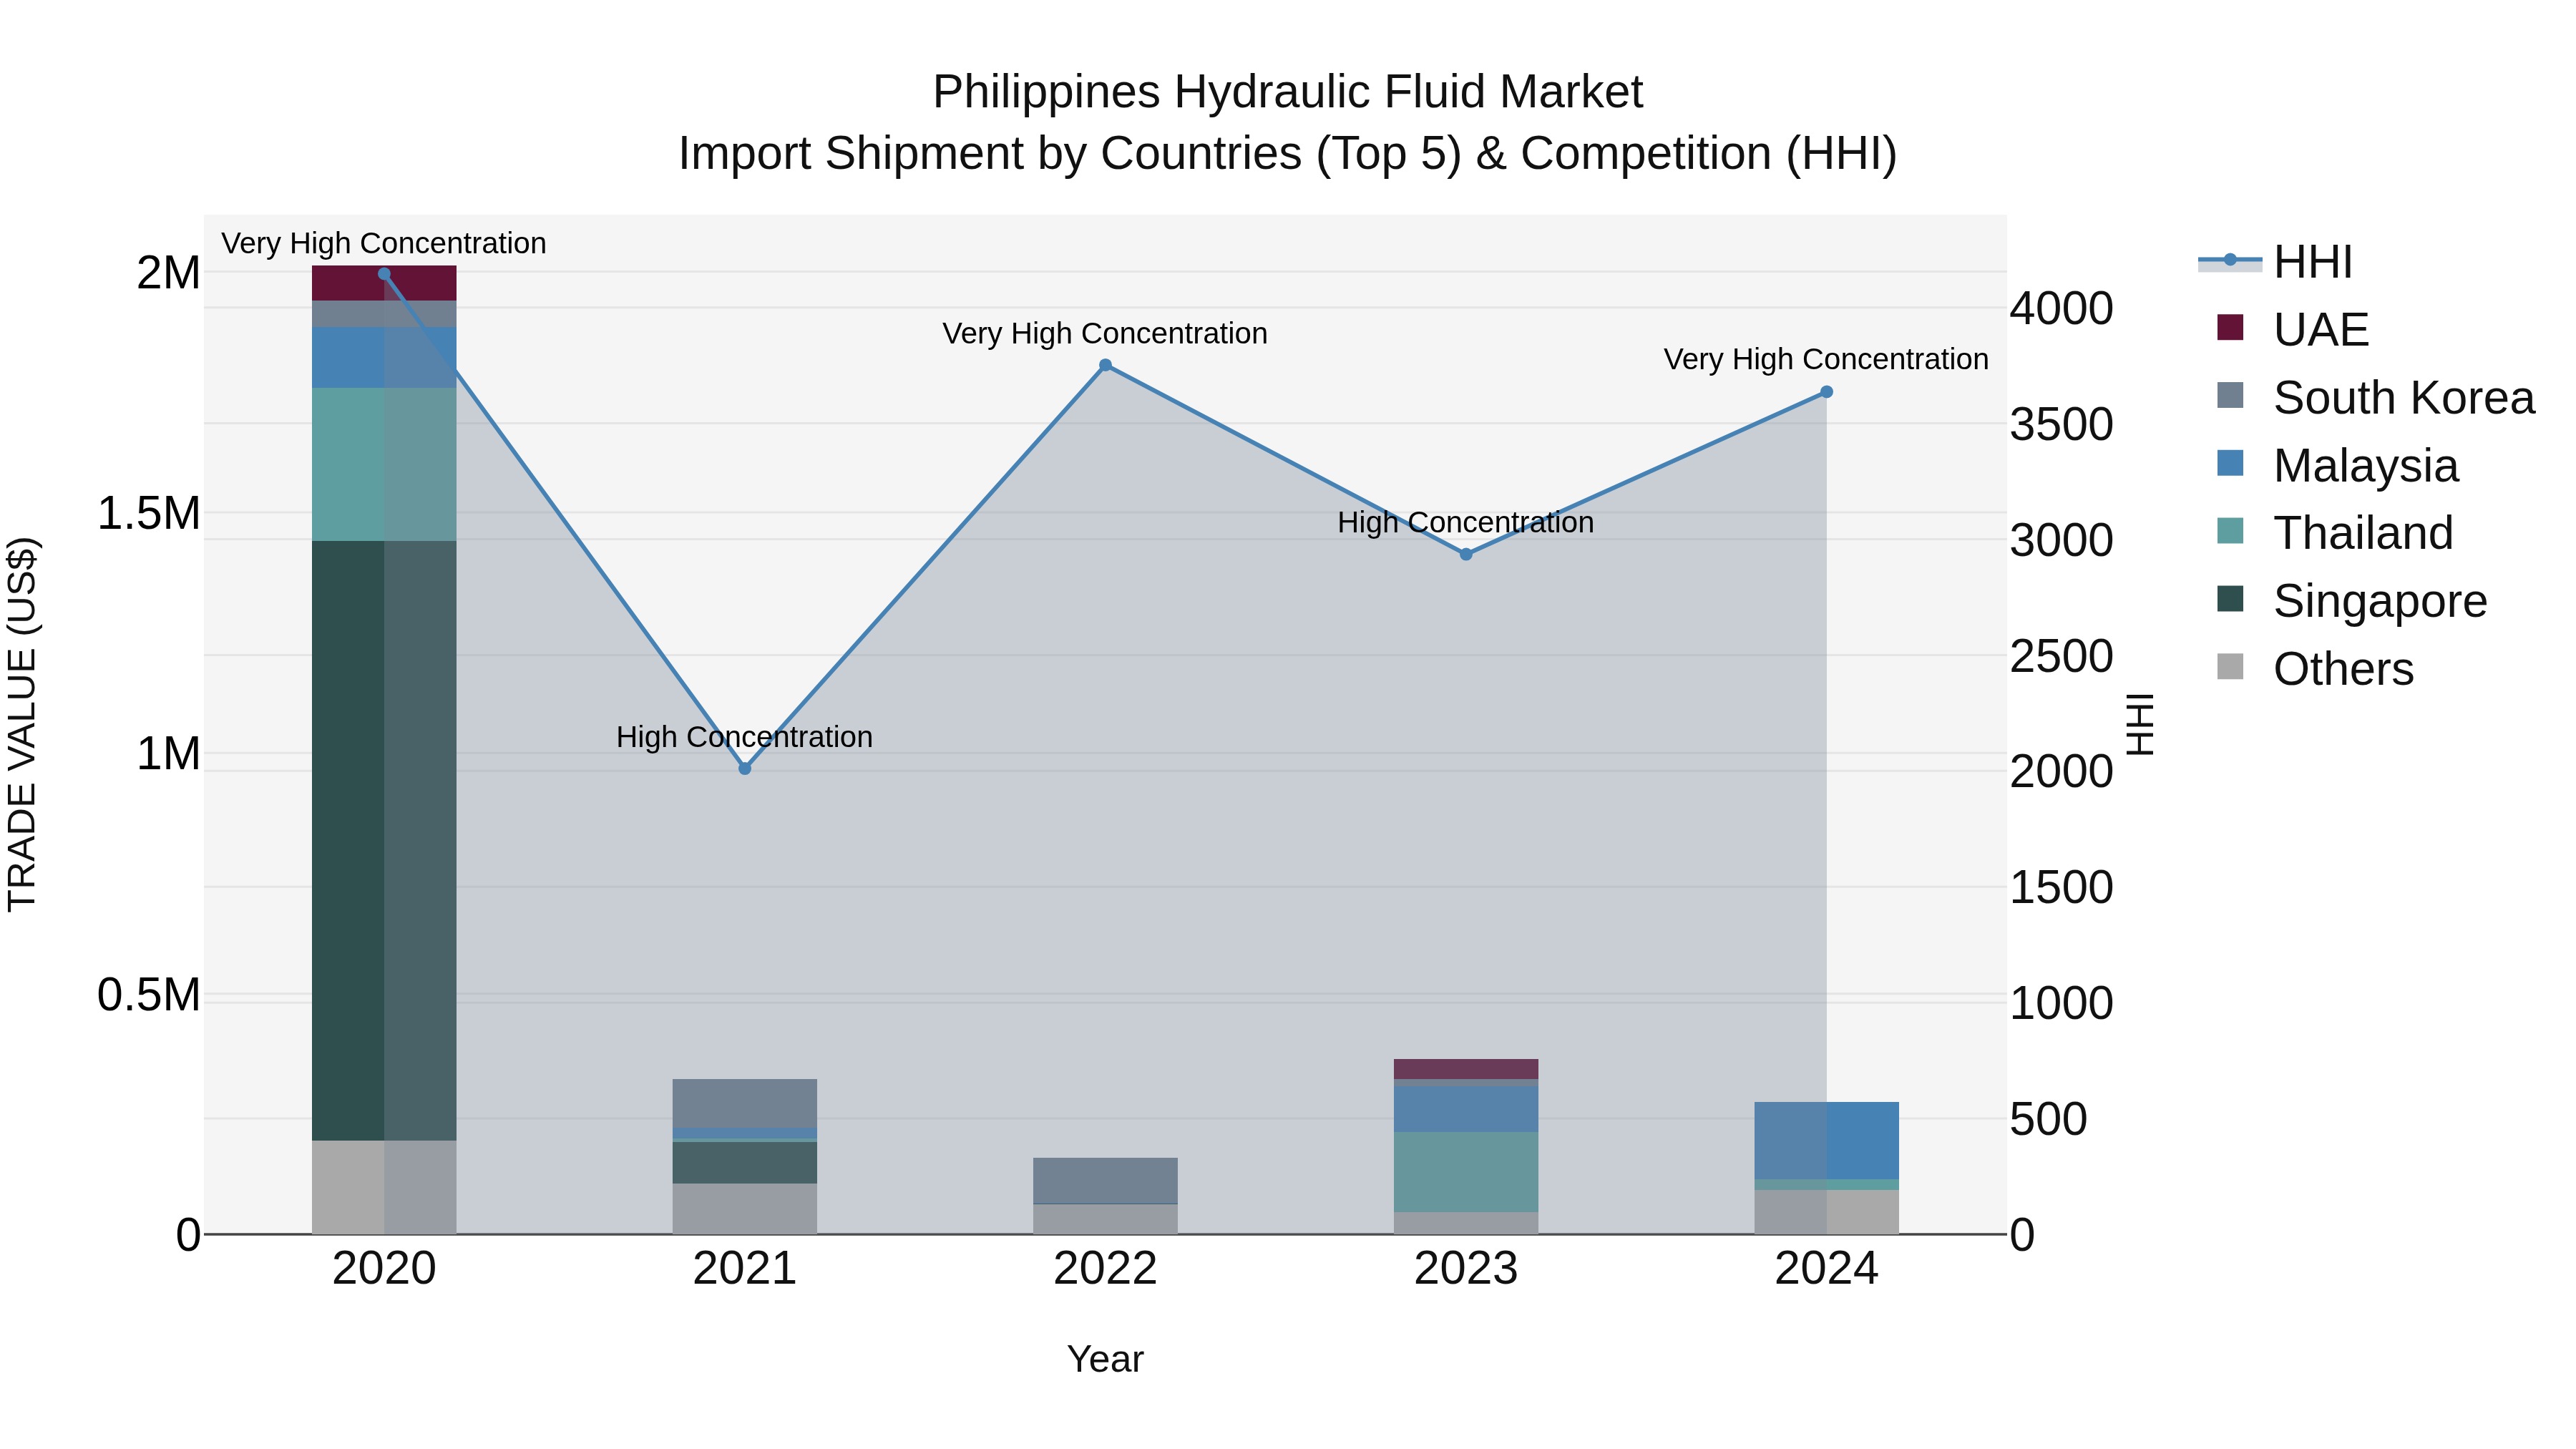
Task: Click the 2022 x-axis year label
Action: click(1105, 1269)
